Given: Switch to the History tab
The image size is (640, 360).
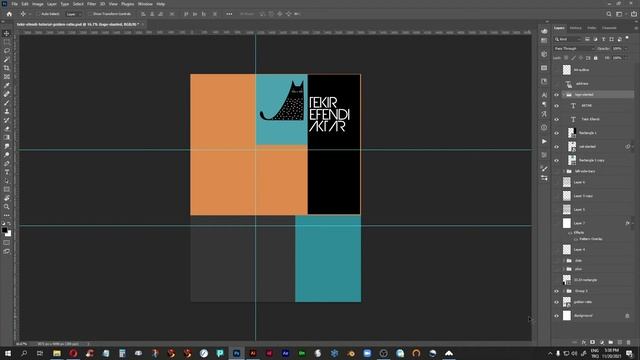Looking at the screenshot, I should 576,28.
